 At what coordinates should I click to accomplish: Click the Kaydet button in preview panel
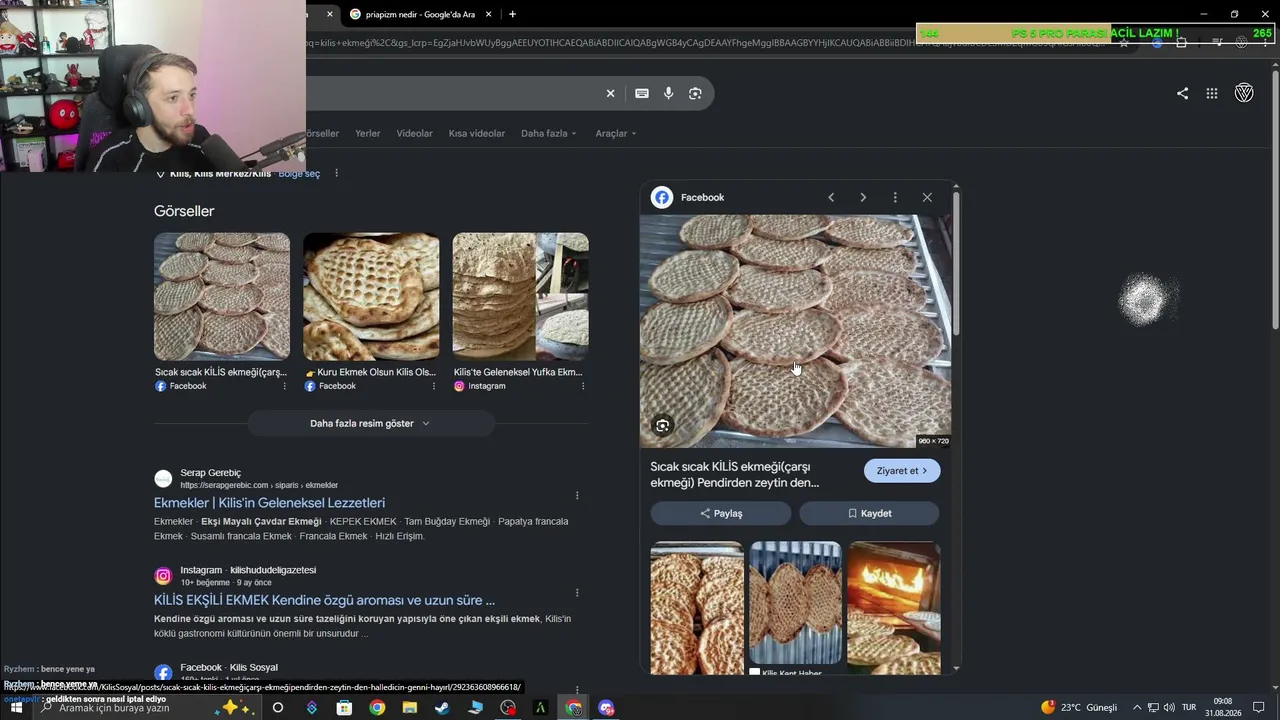pos(869,513)
